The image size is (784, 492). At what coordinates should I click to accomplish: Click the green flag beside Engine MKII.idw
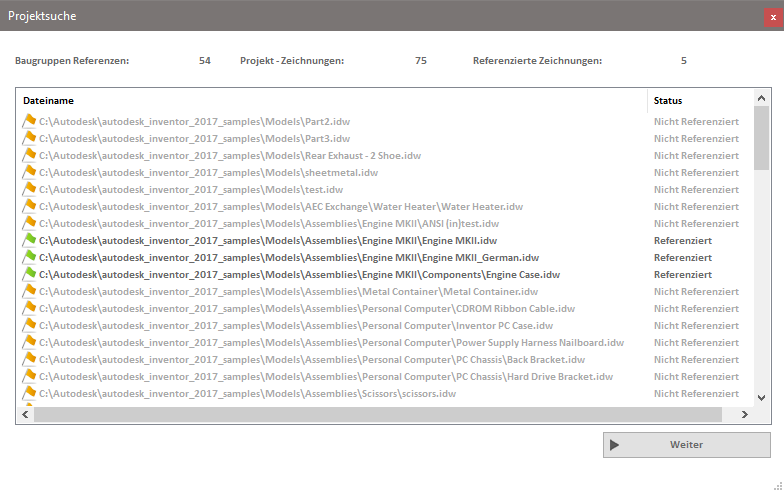(x=30, y=240)
